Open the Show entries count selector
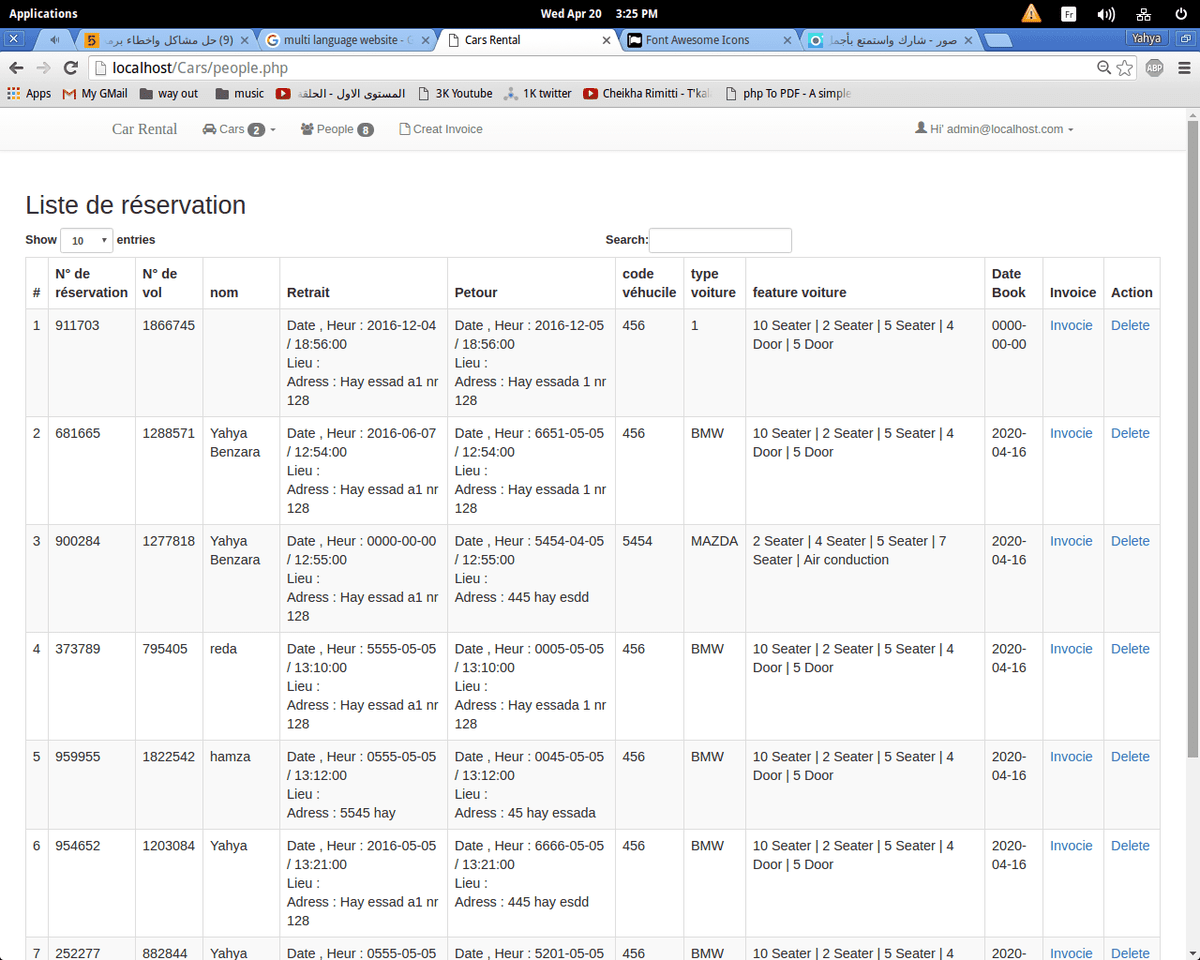The height and width of the screenshot is (960, 1200). (86, 241)
